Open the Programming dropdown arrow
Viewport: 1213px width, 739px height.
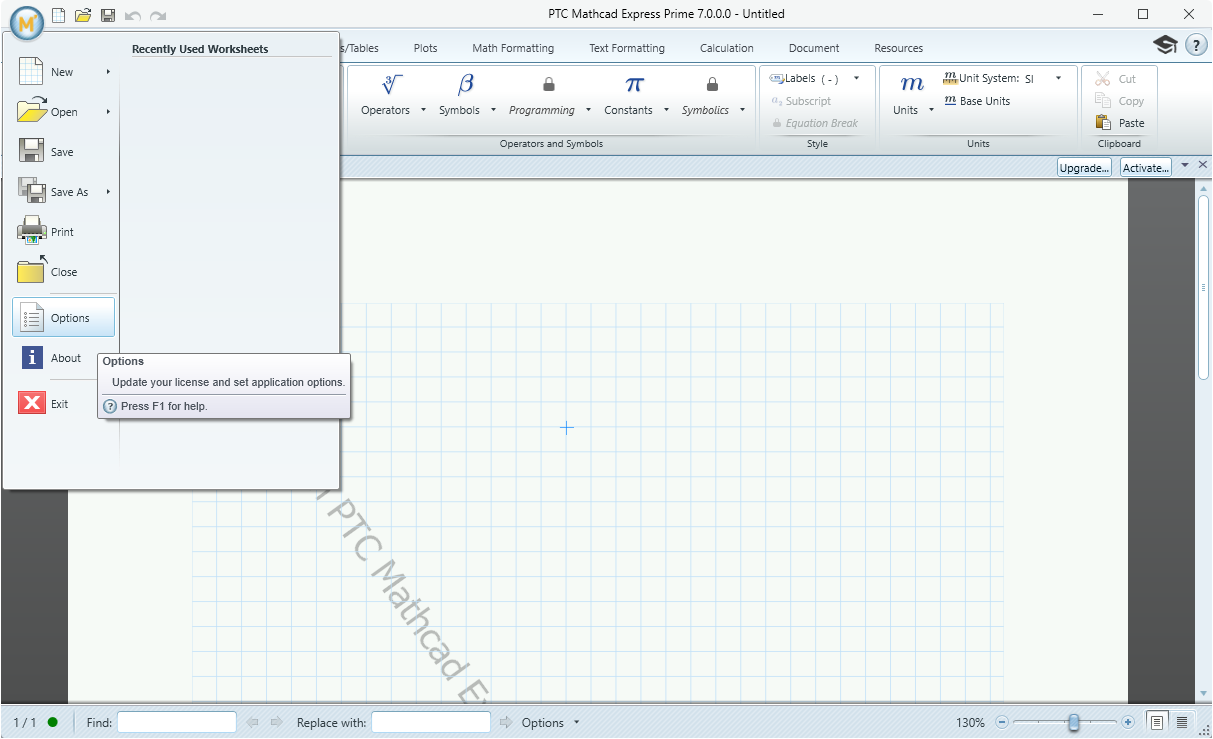pyautogui.click(x=588, y=110)
